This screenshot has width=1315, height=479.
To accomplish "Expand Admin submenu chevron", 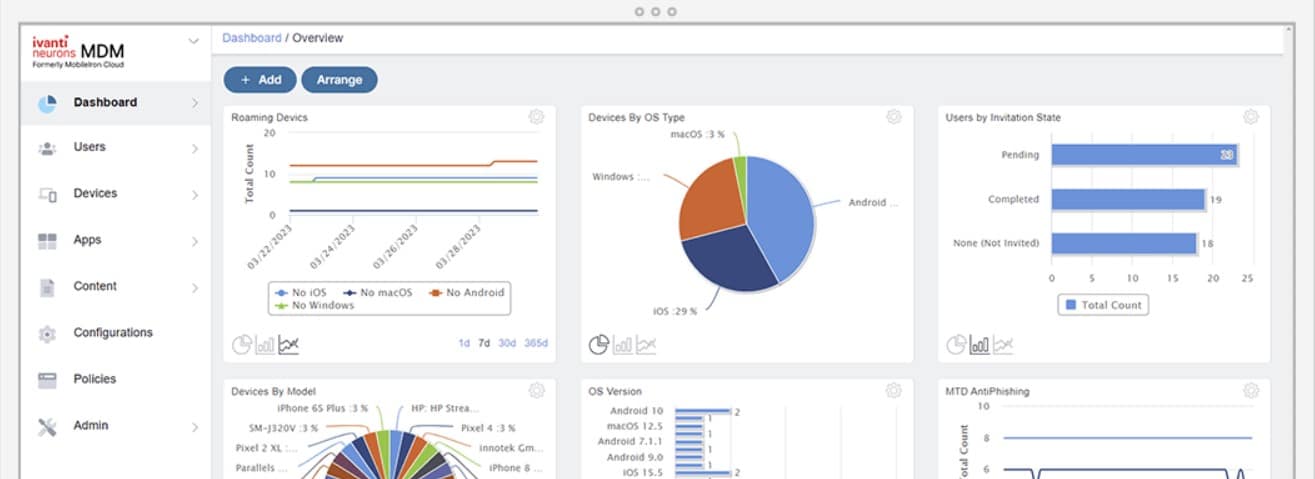I will [x=194, y=427].
